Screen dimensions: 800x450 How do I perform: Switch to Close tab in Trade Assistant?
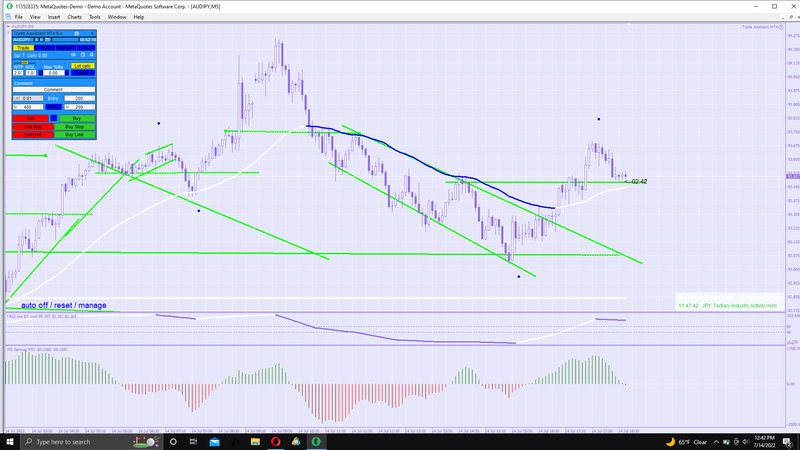(45, 48)
